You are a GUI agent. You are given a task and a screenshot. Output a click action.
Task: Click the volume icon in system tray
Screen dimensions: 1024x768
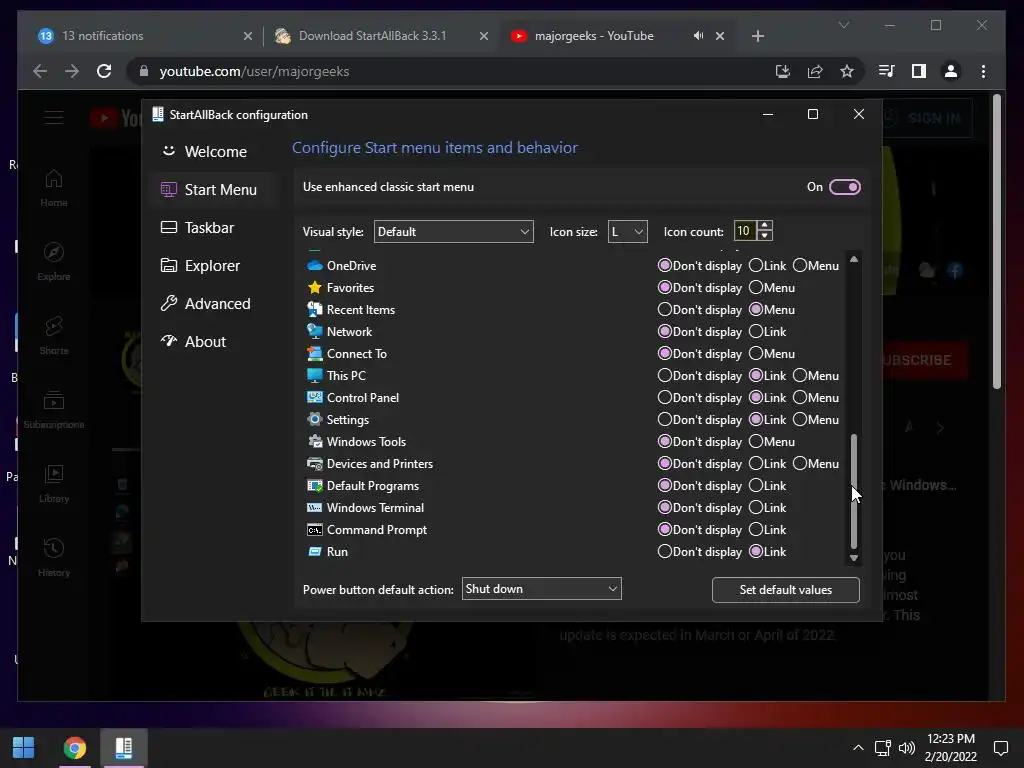906,748
